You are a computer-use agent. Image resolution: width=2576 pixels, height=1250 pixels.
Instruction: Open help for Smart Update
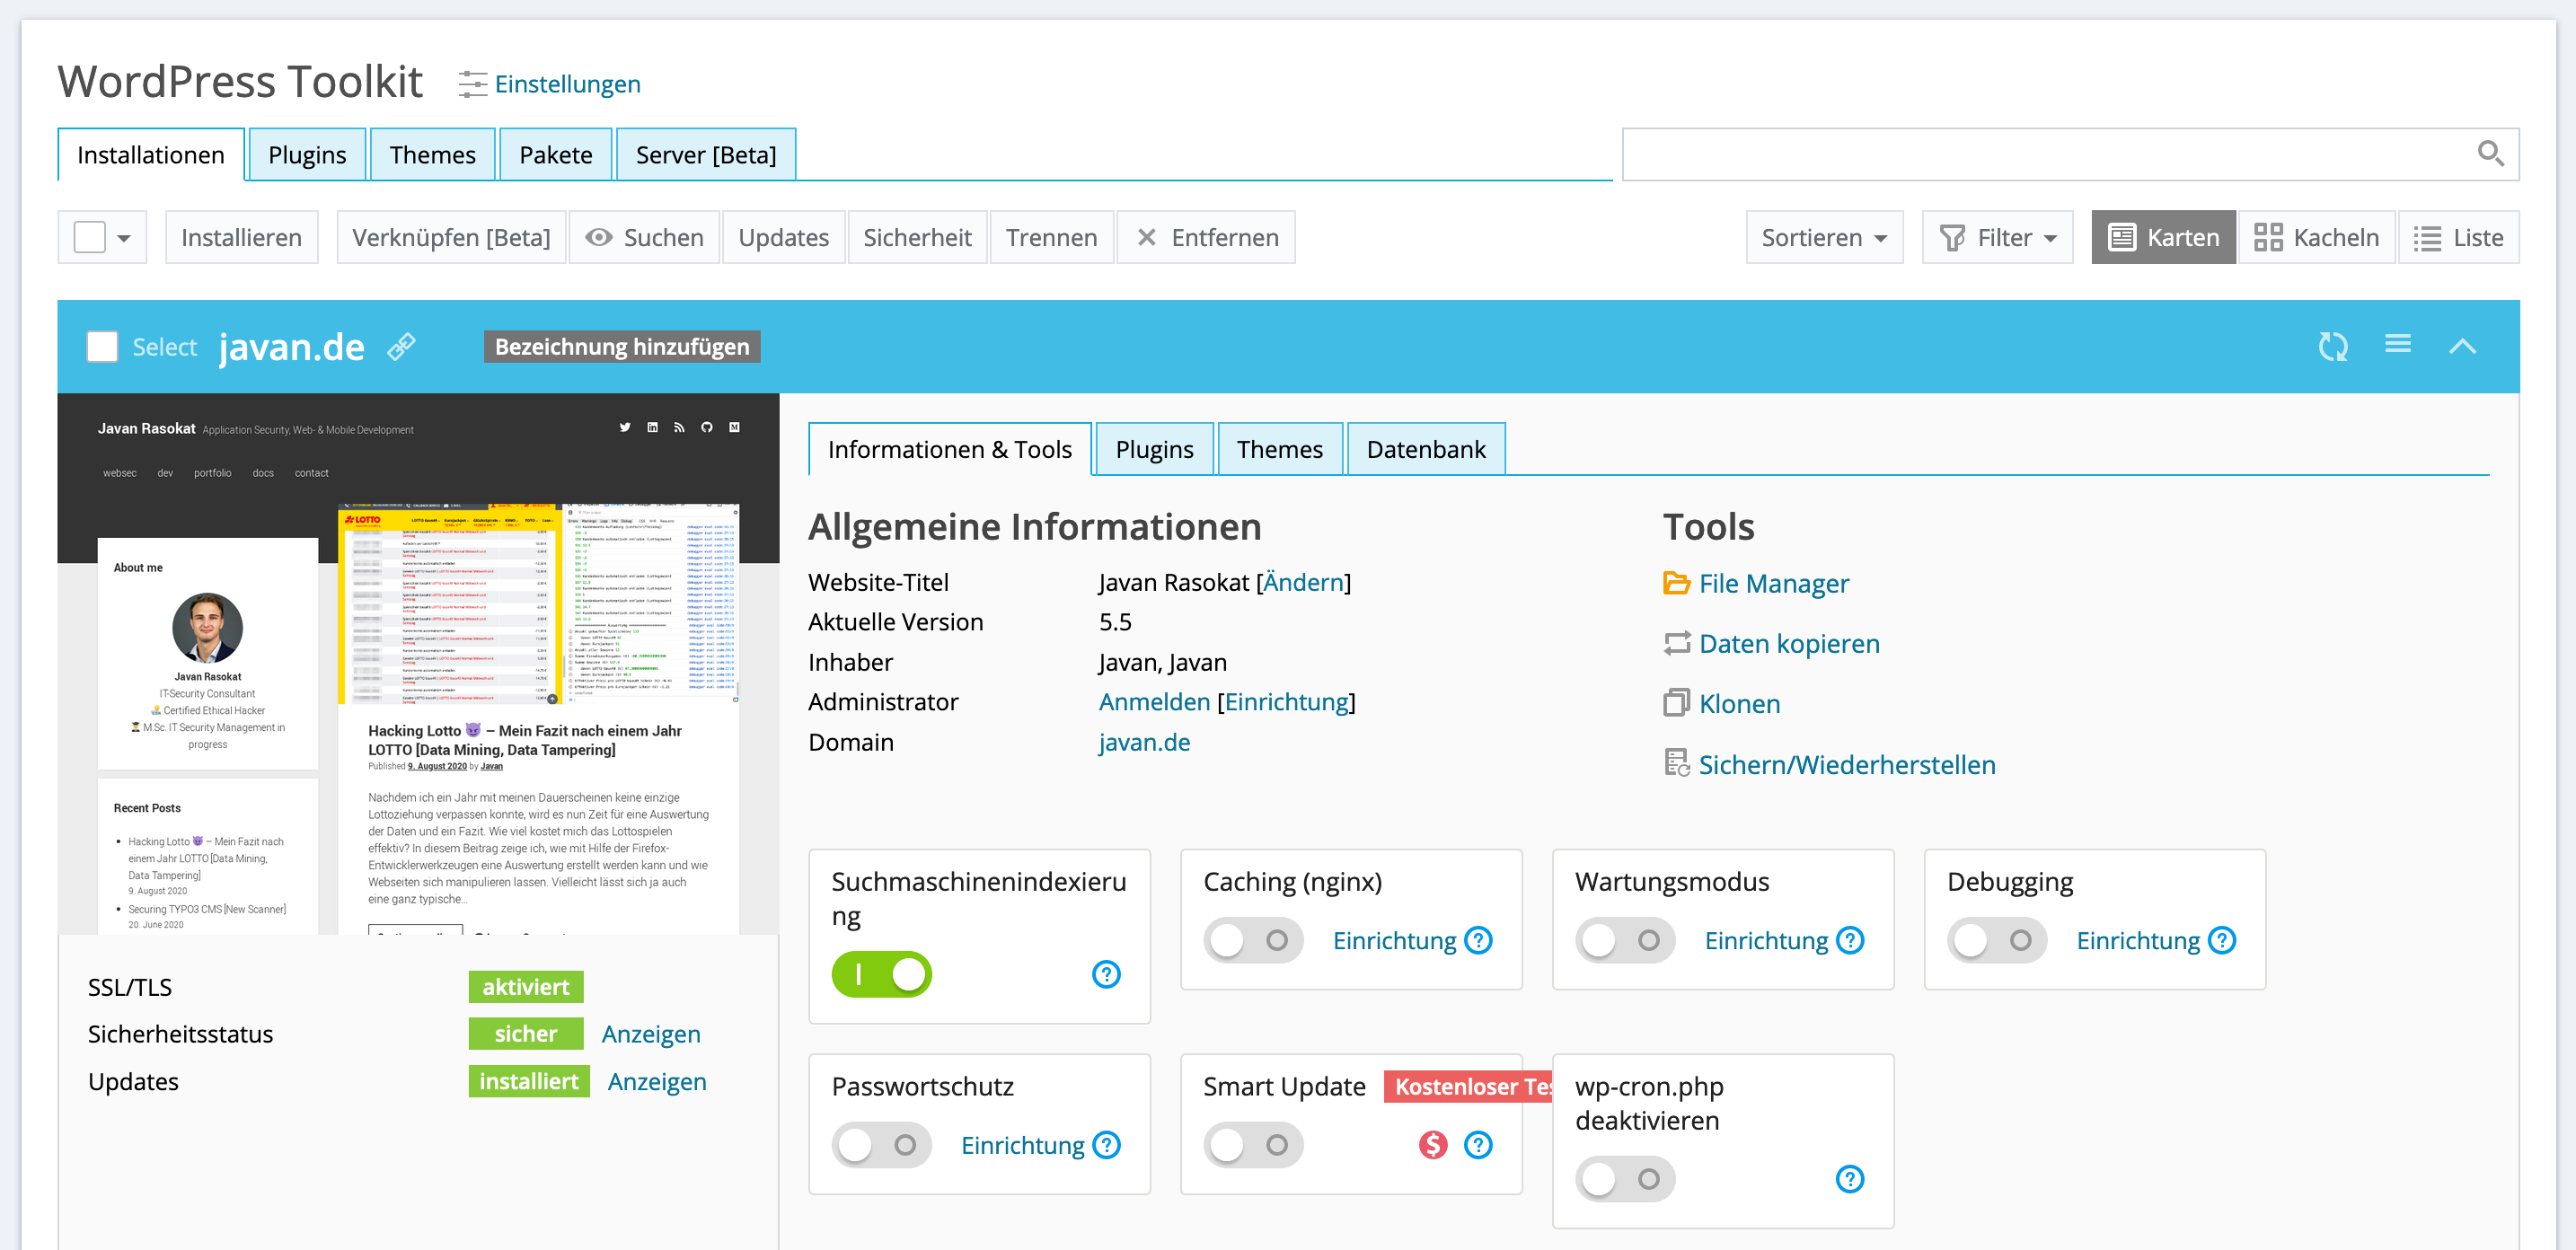(x=1478, y=1145)
